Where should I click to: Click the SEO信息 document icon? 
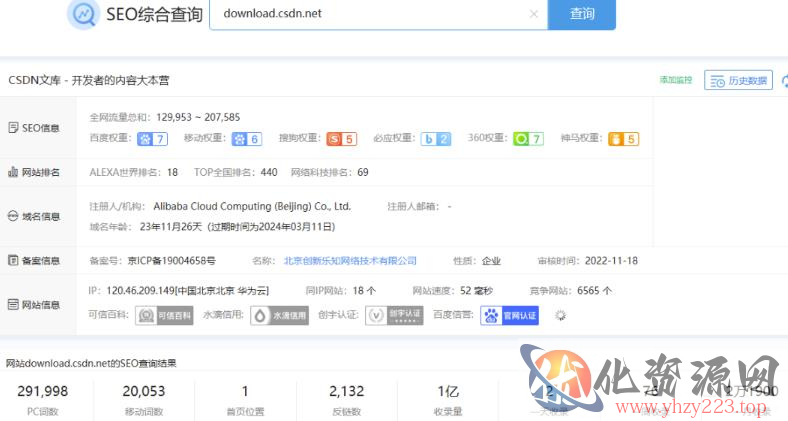13,128
